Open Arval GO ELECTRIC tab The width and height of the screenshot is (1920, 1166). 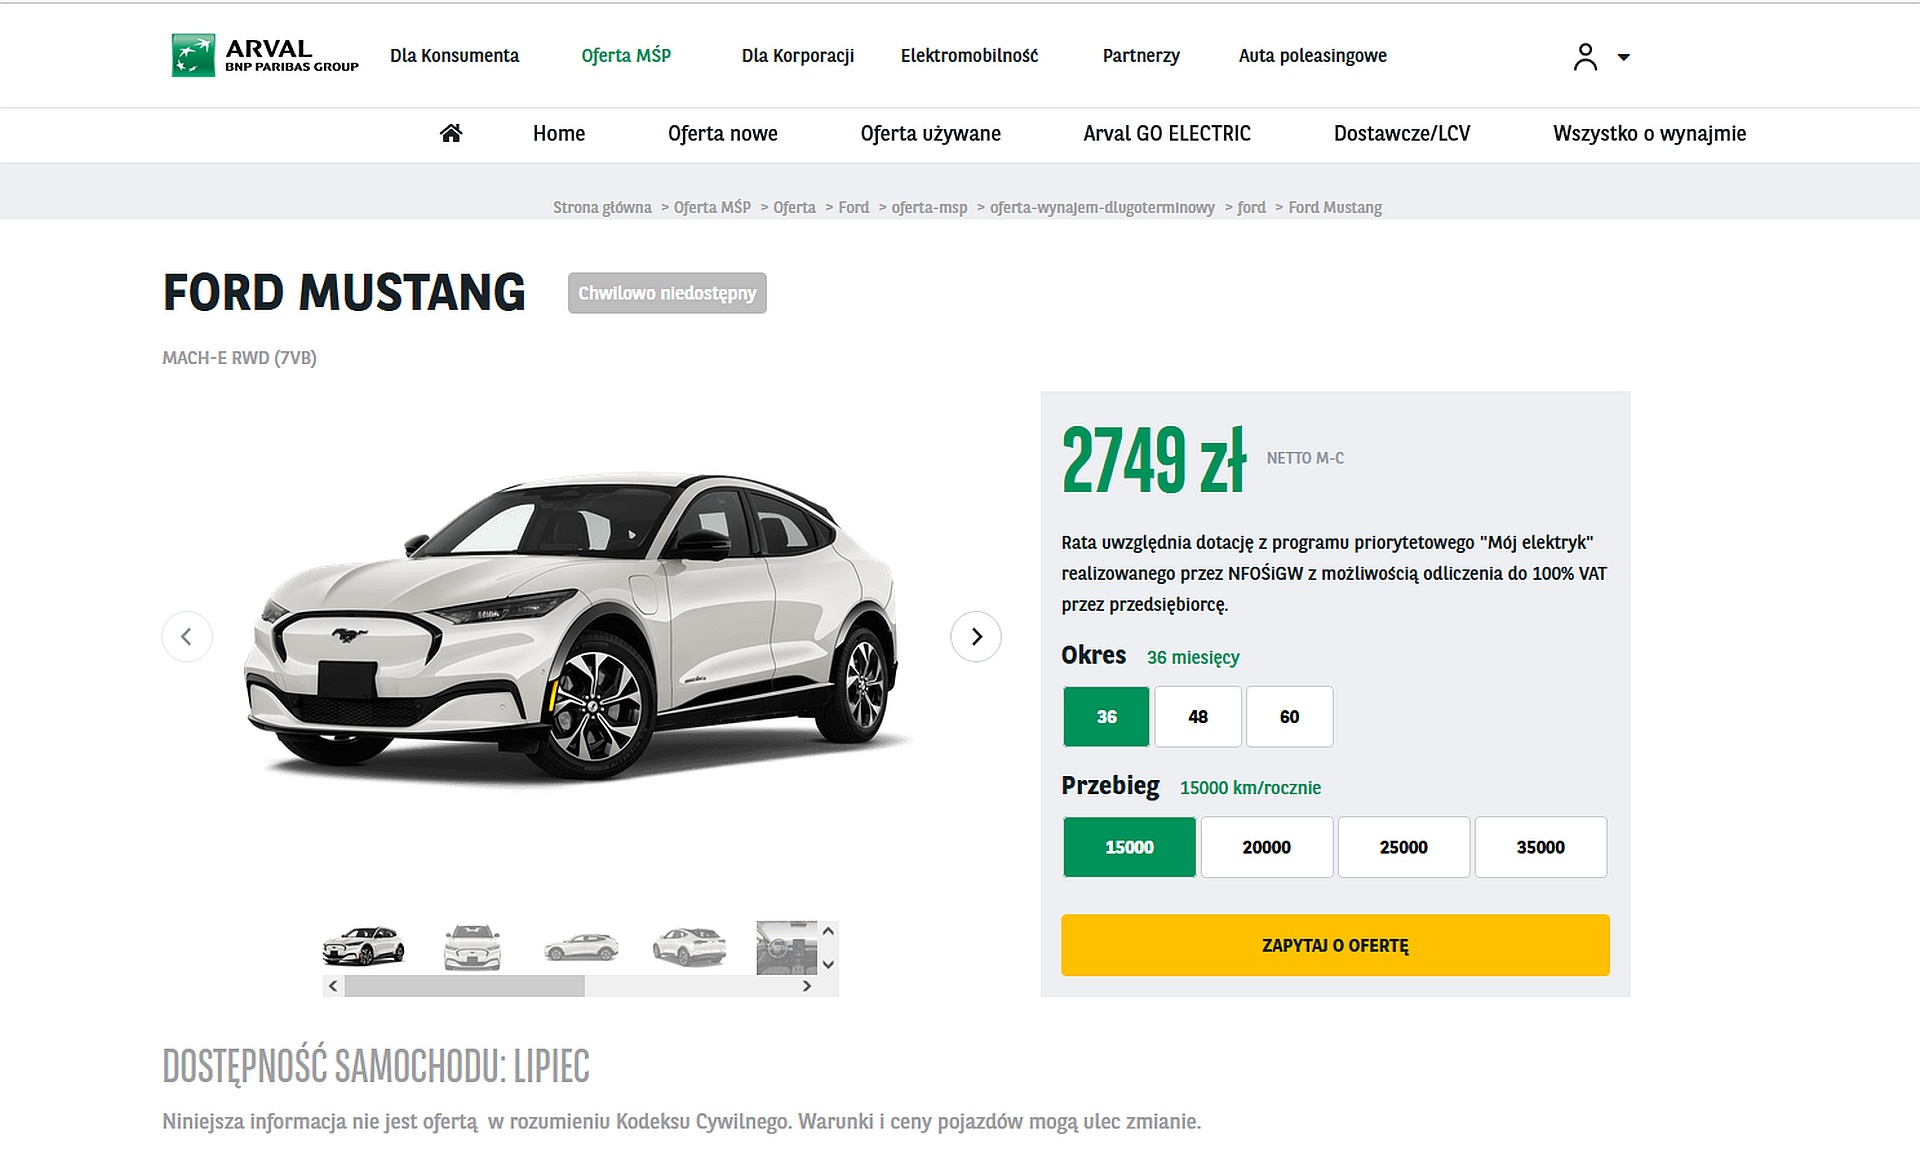click(x=1167, y=133)
